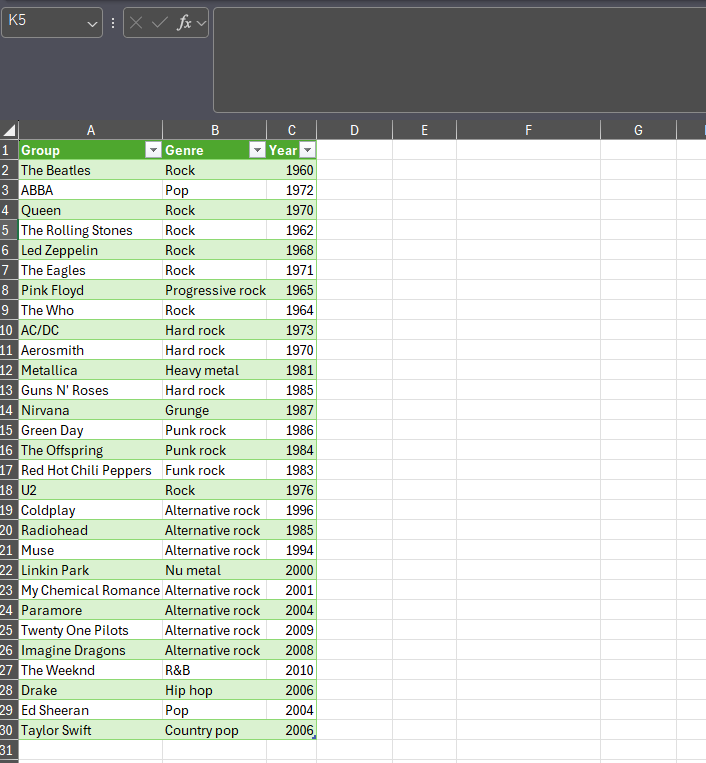The height and width of the screenshot is (763, 706).
Task: Click the Genre header cell
Action: coord(215,150)
